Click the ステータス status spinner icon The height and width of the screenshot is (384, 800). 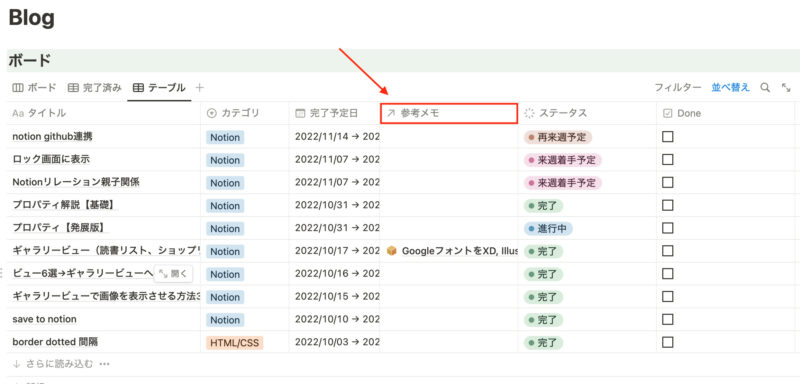(x=529, y=113)
